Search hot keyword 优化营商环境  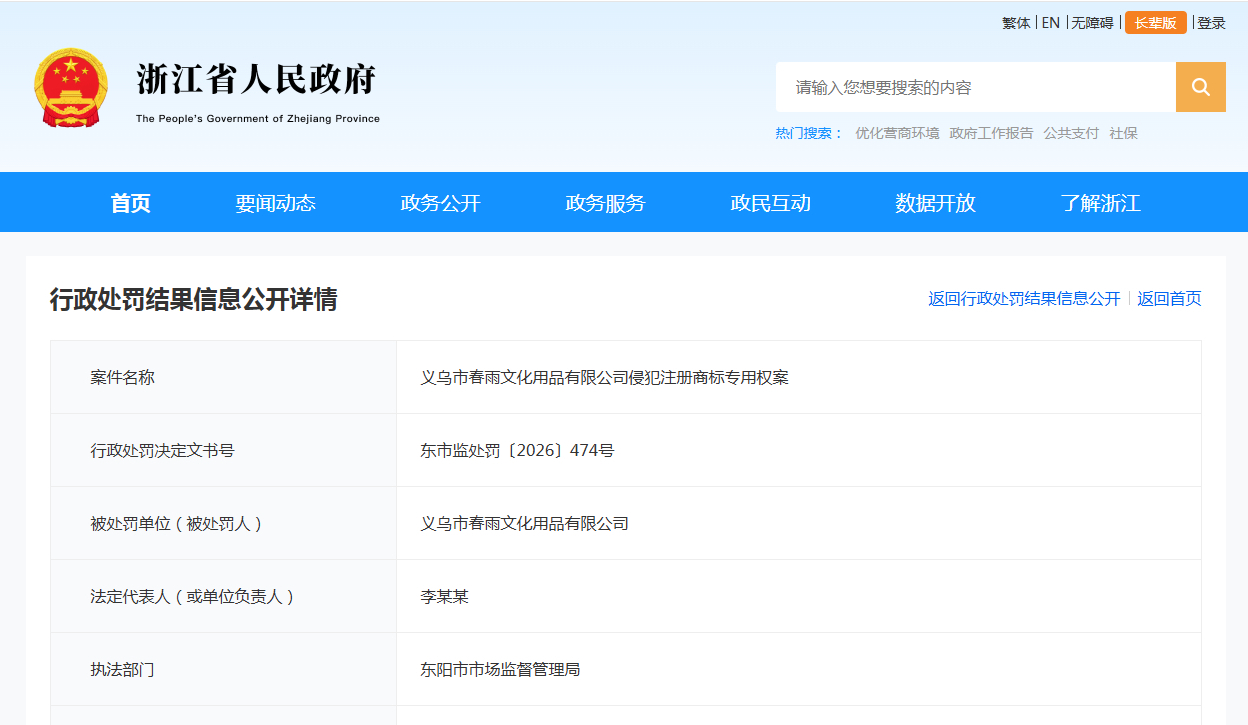point(897,133)
